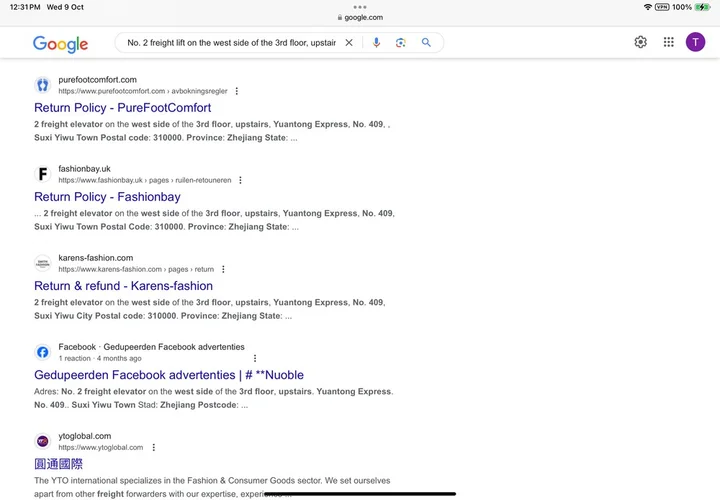Open the purple T account avatar
Screen dimensions: 720x500
pos(695,42)
